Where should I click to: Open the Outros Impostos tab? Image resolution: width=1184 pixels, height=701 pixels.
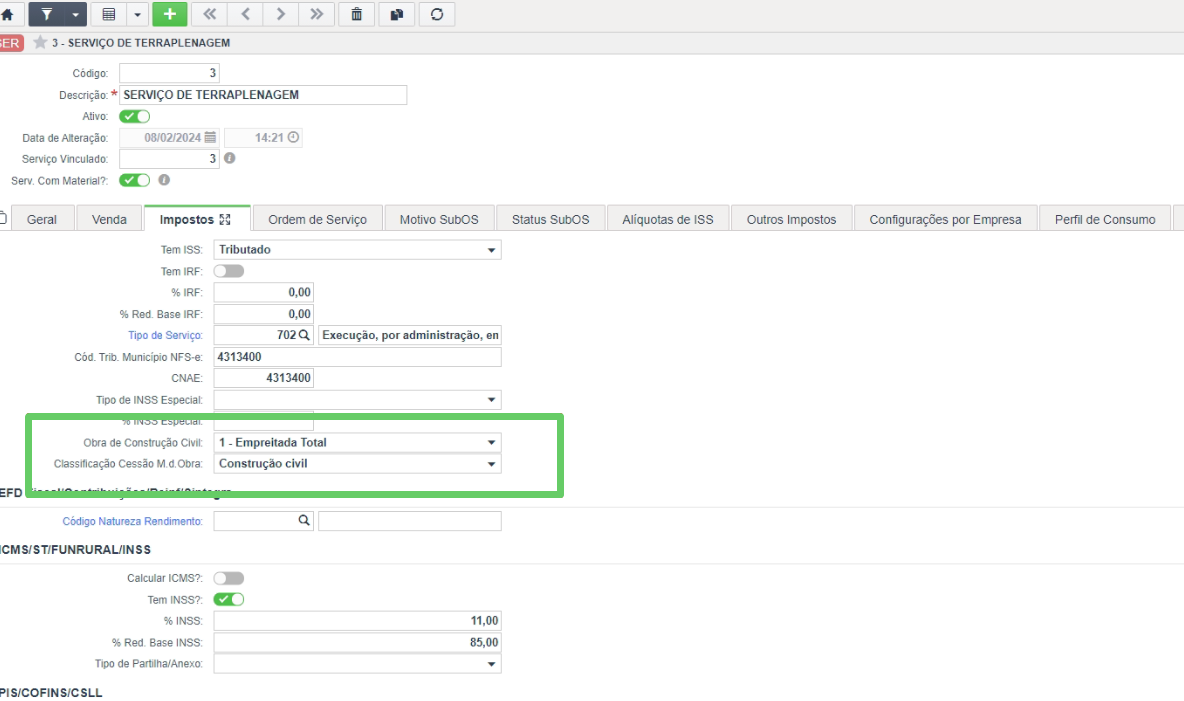click(x=791, y=219)
